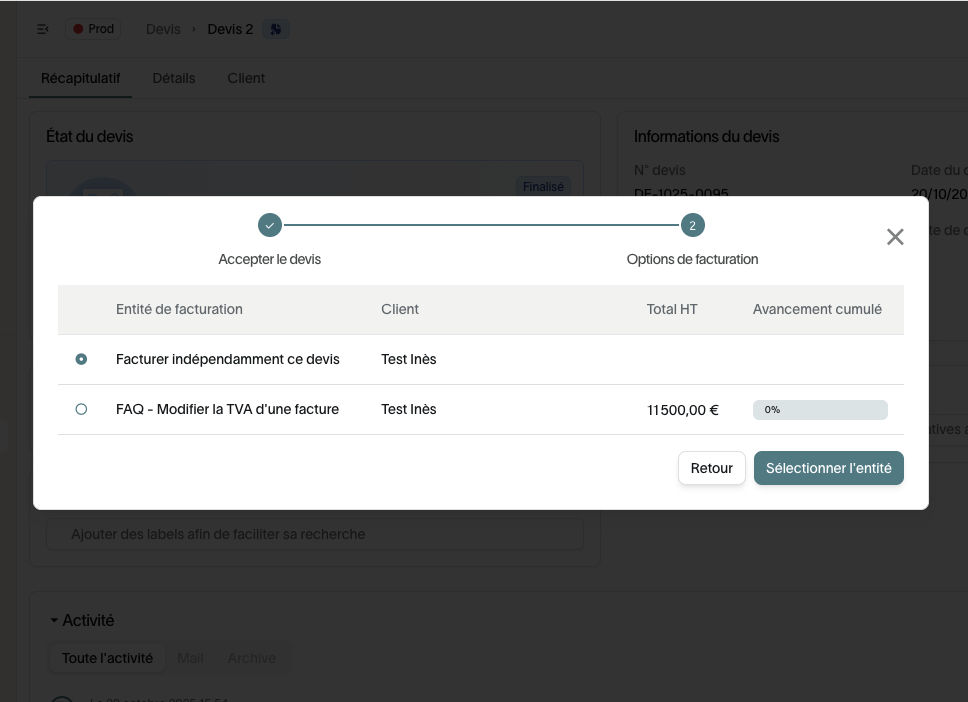Click the '11 500,00 €' amount cell
The height and width of the screenshot is (702, 968).
683,410
